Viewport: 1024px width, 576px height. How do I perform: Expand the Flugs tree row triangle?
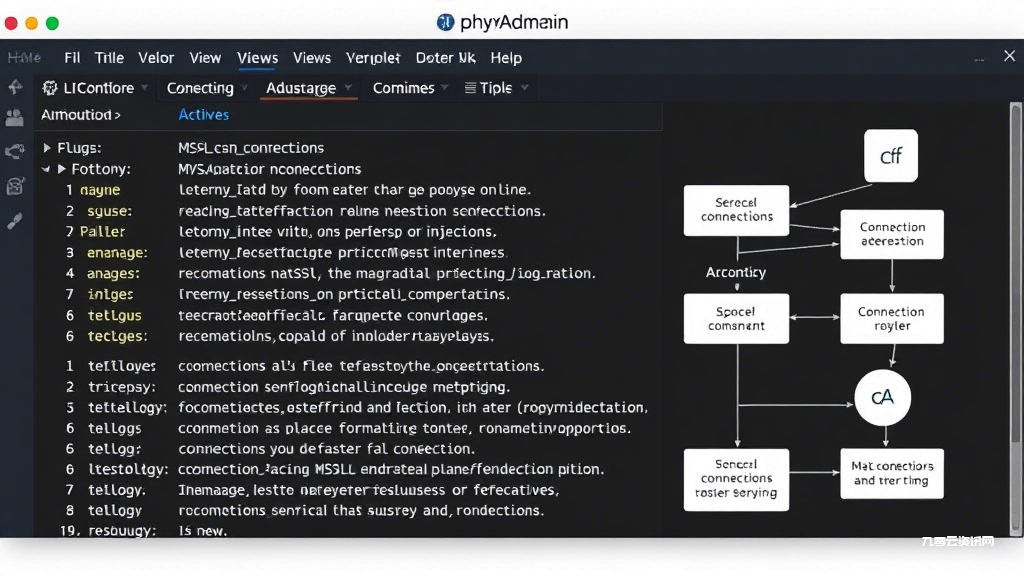click(x=47, y=148)
